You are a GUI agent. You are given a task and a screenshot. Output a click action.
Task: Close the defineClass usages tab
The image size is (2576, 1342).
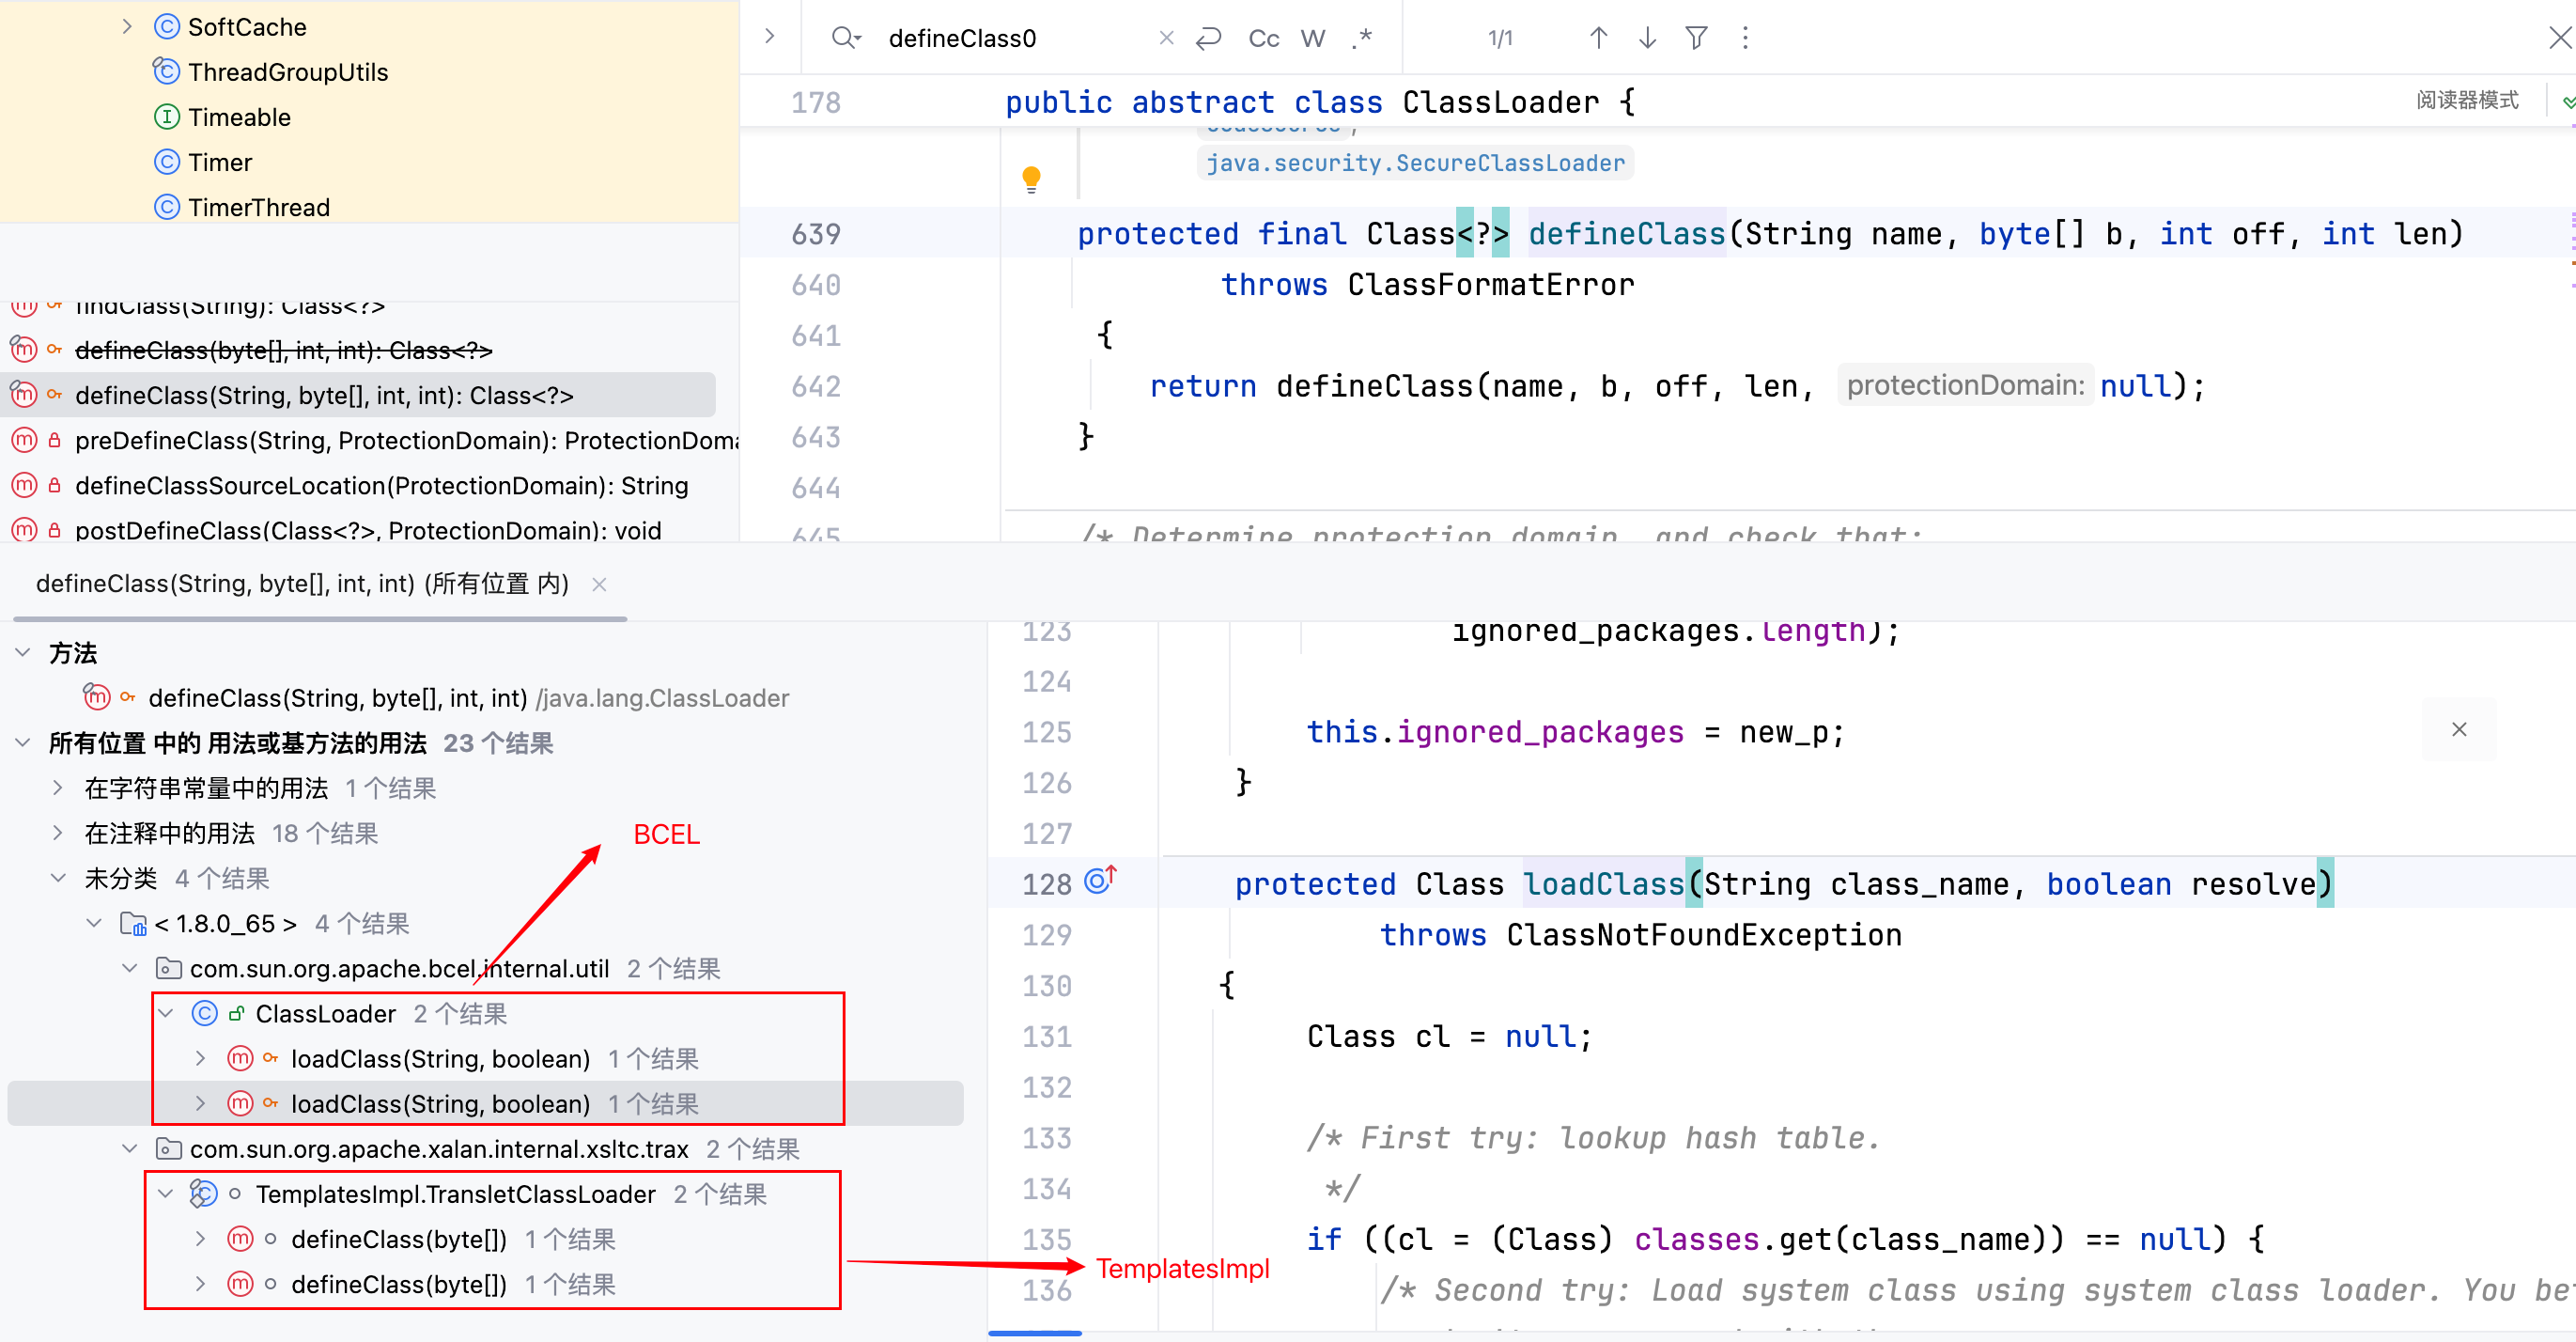click(x=599, y=584)
